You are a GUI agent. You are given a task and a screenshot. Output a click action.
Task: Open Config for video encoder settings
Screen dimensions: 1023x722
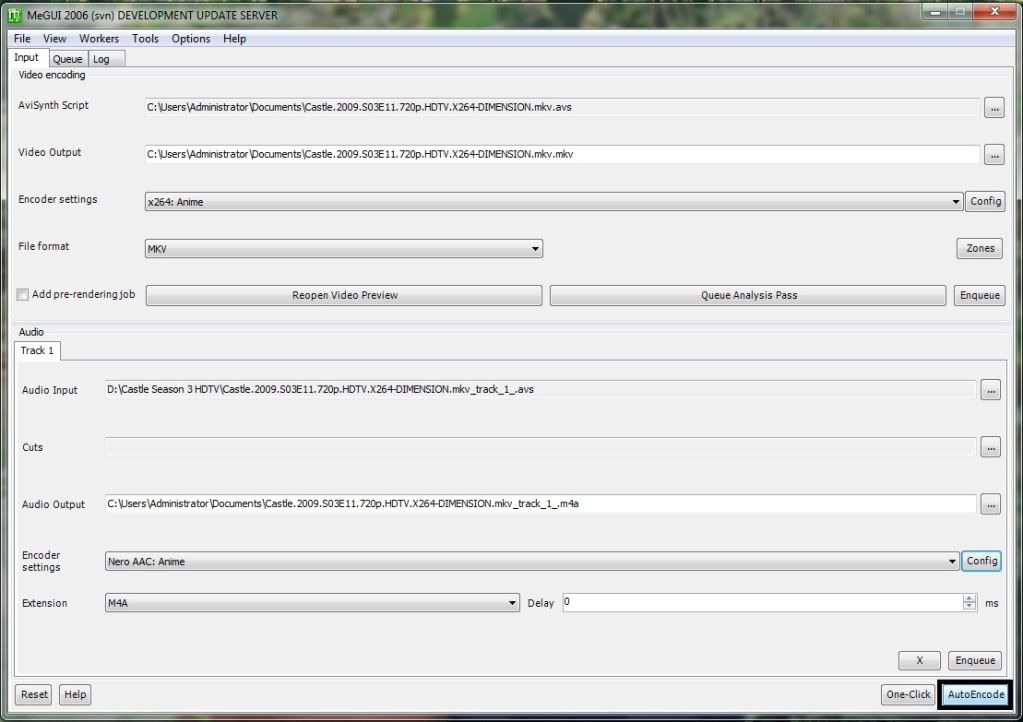coord(985,201)
